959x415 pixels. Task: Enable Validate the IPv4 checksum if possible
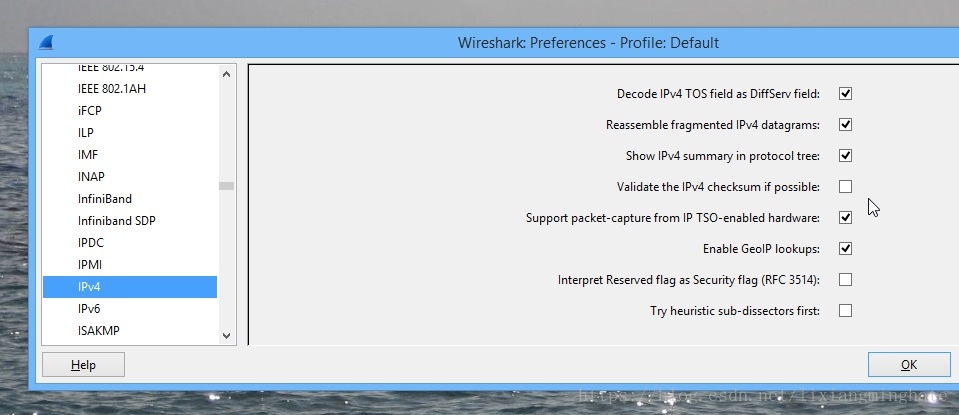[845, 186]
